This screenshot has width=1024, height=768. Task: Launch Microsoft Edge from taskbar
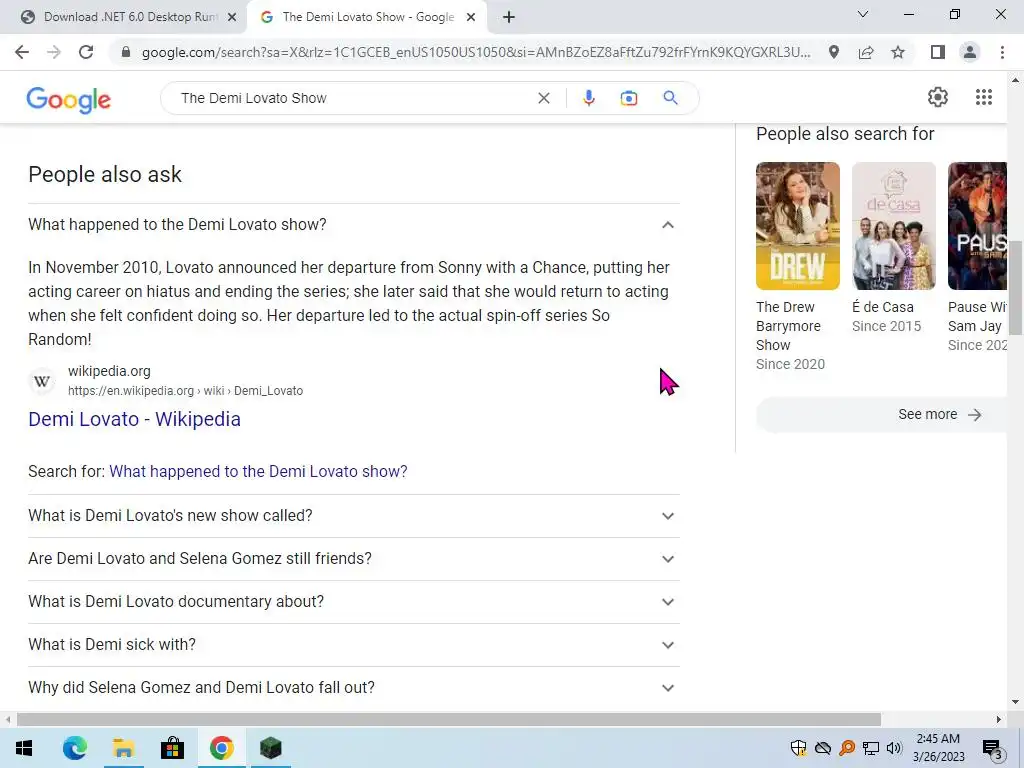[74, 748]
